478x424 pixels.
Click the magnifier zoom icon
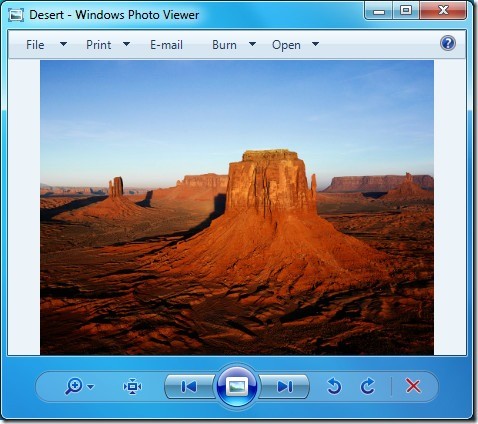[74, 386]
